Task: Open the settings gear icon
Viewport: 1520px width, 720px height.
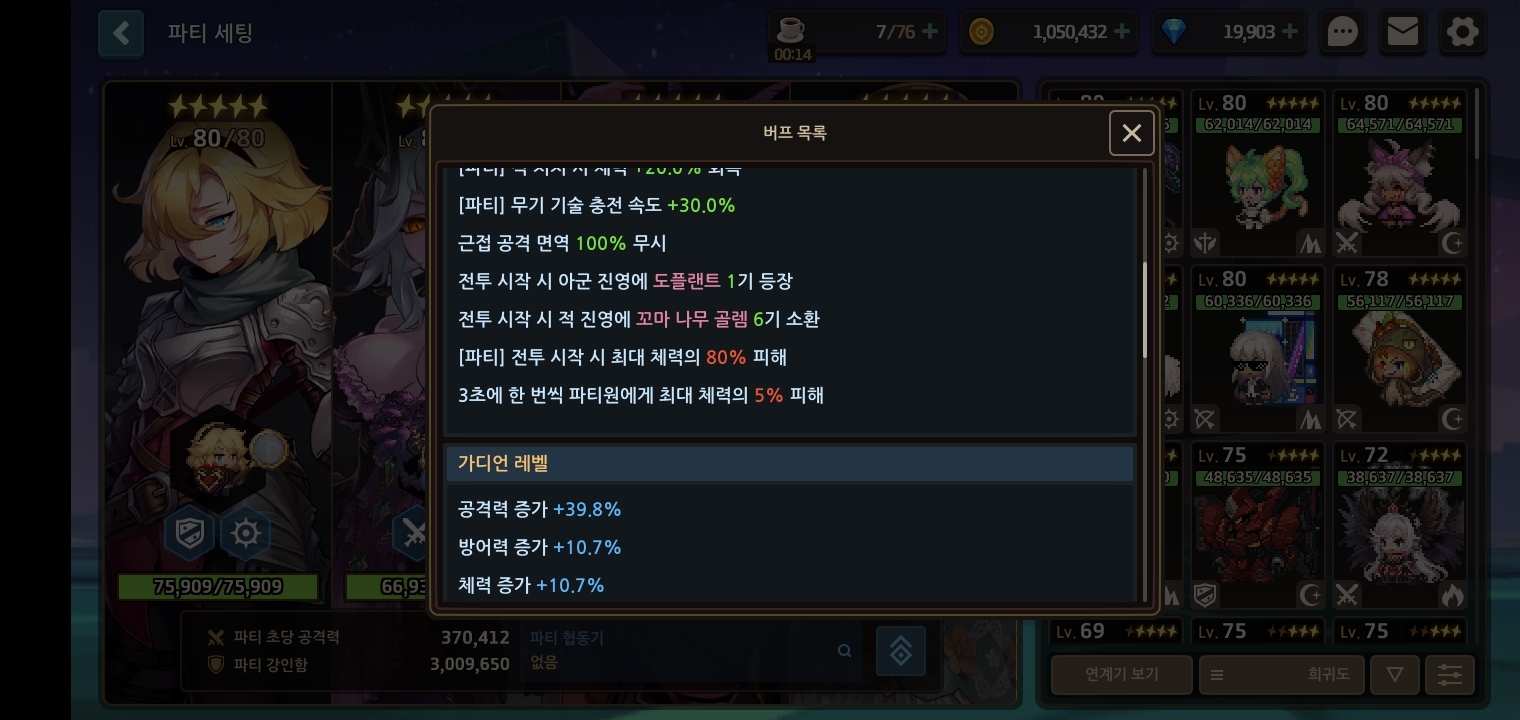Action: pos(1462,32)
